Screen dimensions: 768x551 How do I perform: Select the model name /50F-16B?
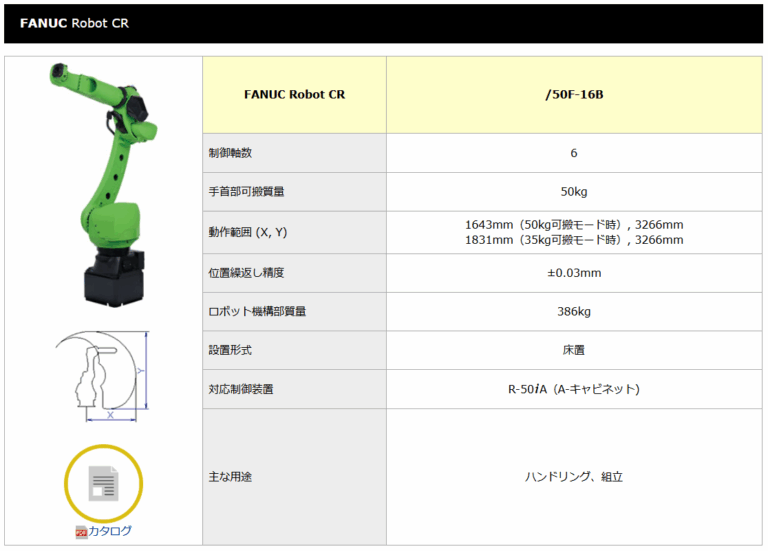click(574, 95)
